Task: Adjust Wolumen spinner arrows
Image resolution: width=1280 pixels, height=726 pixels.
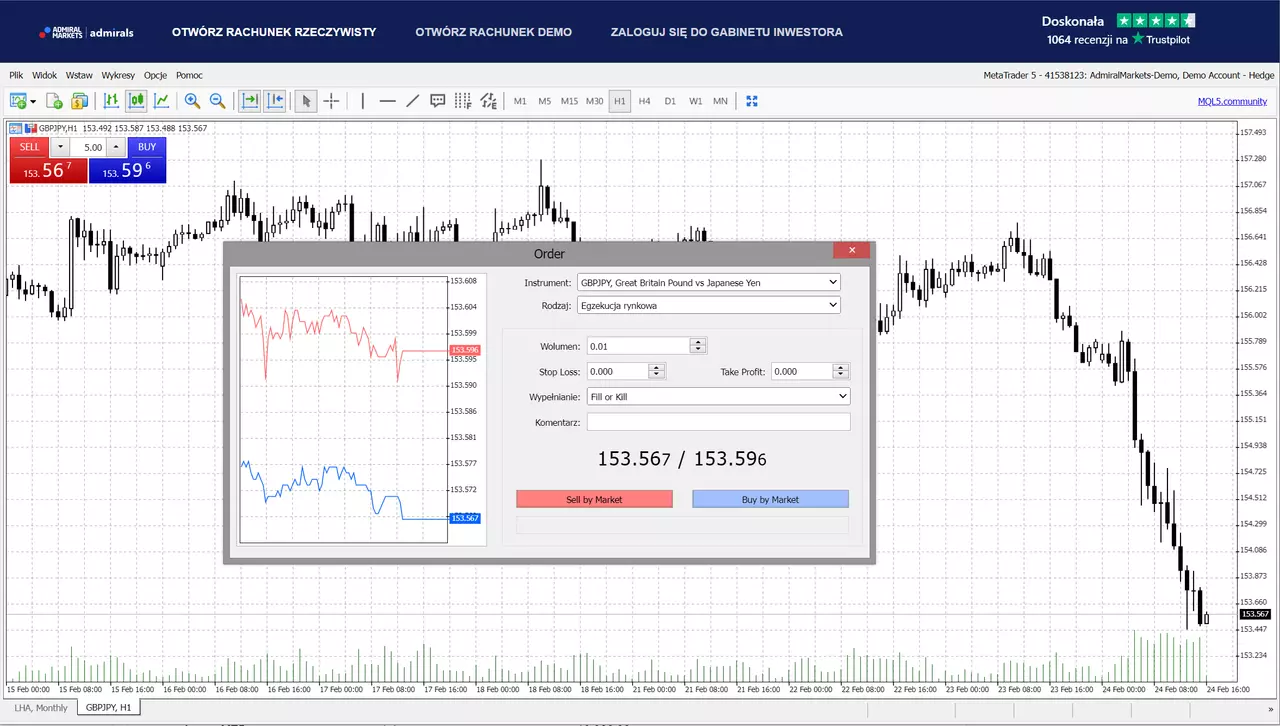Action: click(x=698, y=345)
